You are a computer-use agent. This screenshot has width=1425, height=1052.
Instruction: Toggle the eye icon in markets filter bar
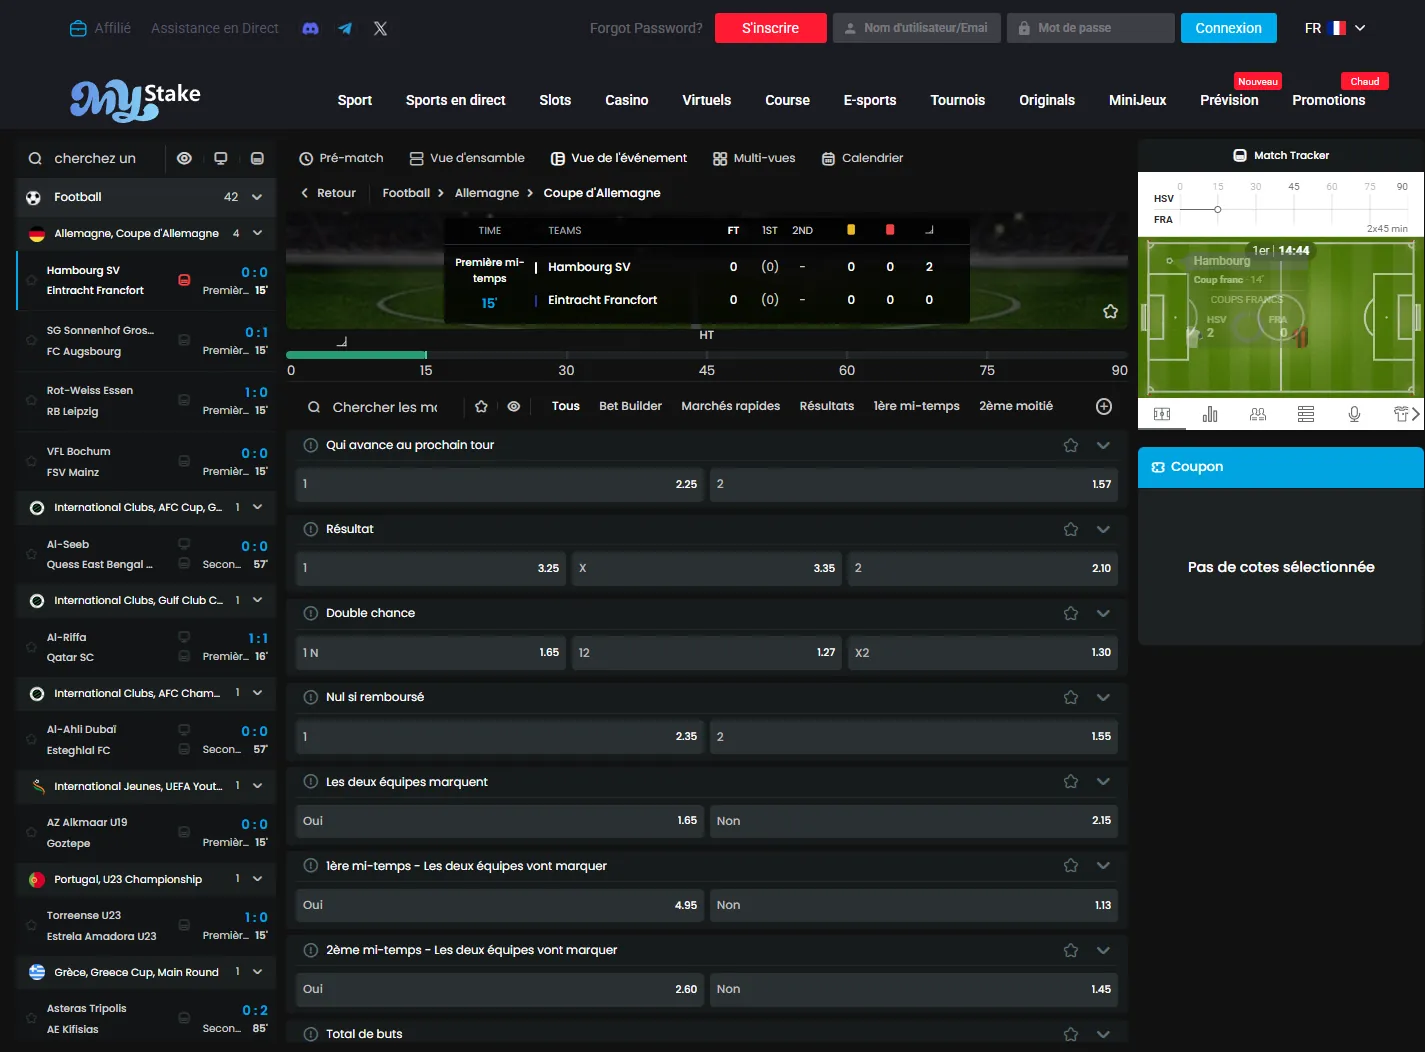click(x=514, y=406)
